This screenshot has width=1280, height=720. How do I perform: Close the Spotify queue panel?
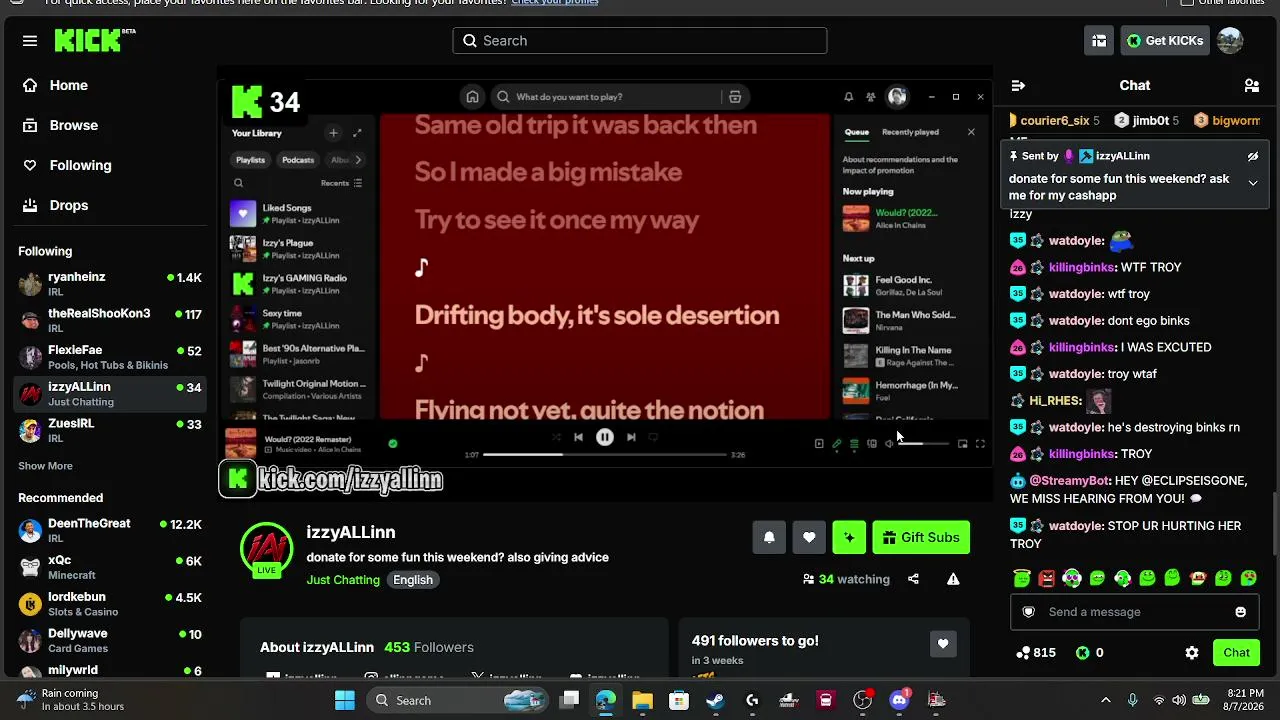click(x=971, y=132)
